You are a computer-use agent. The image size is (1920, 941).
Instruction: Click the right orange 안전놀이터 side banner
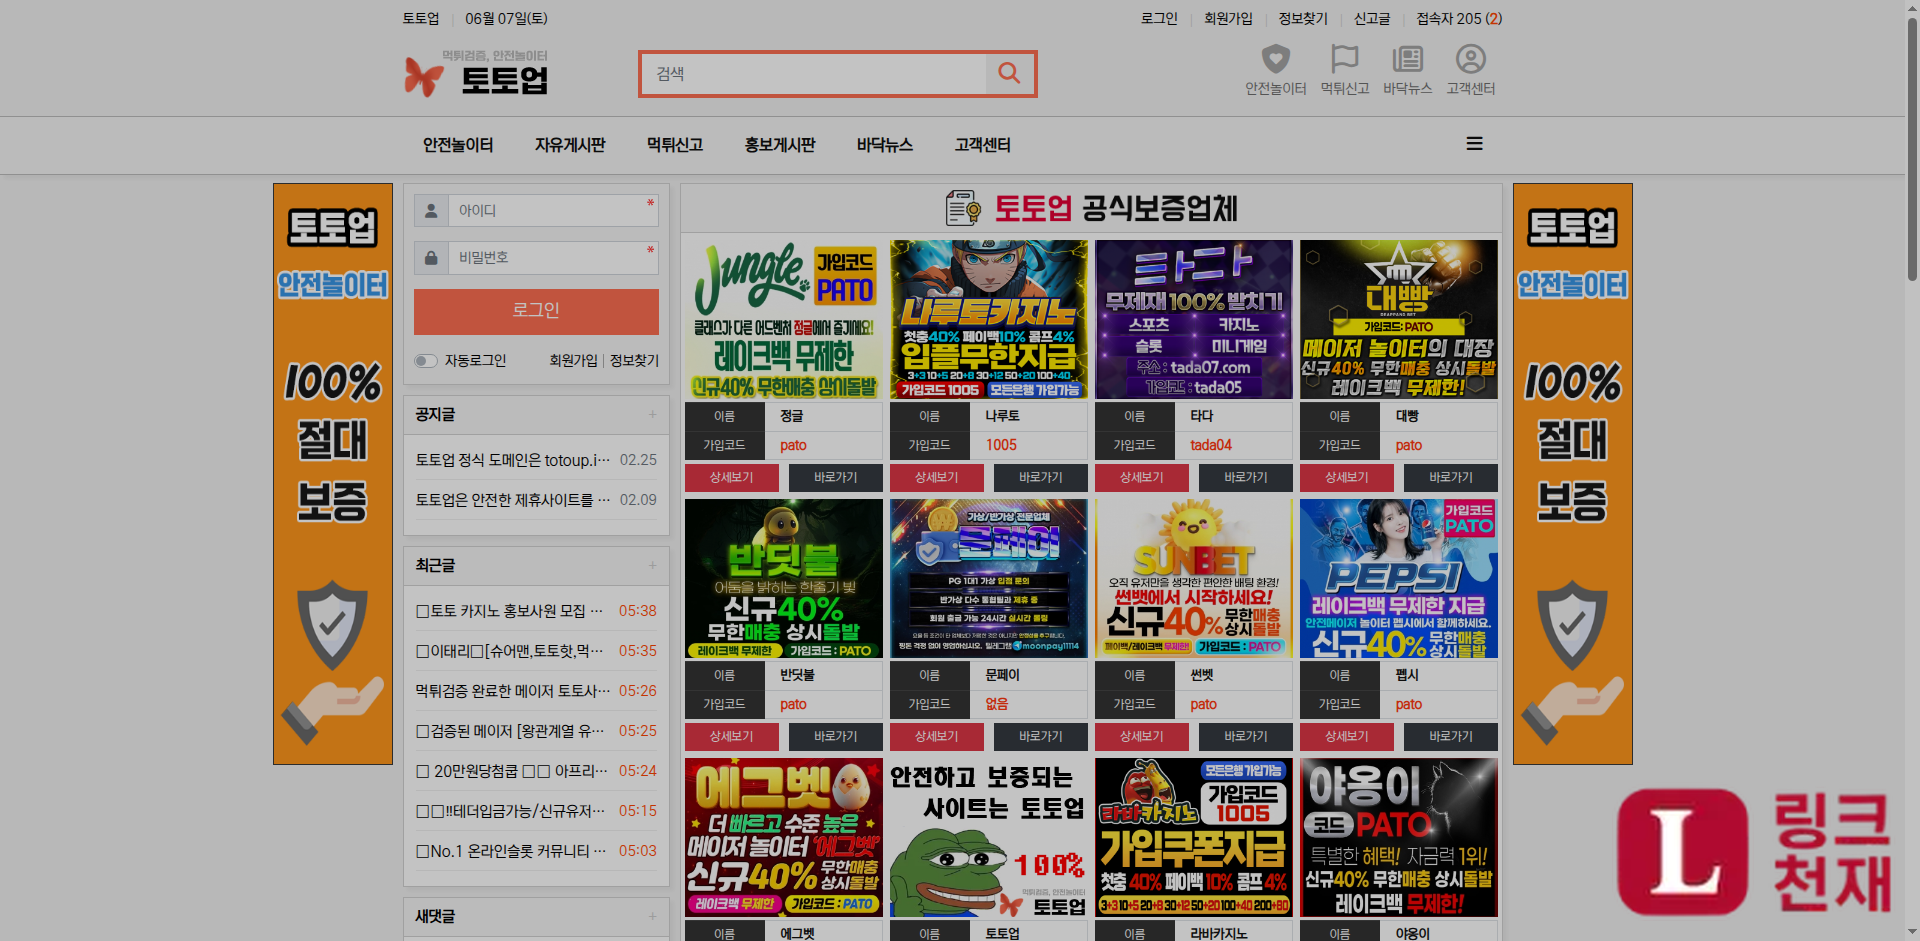click(1573, 474)
